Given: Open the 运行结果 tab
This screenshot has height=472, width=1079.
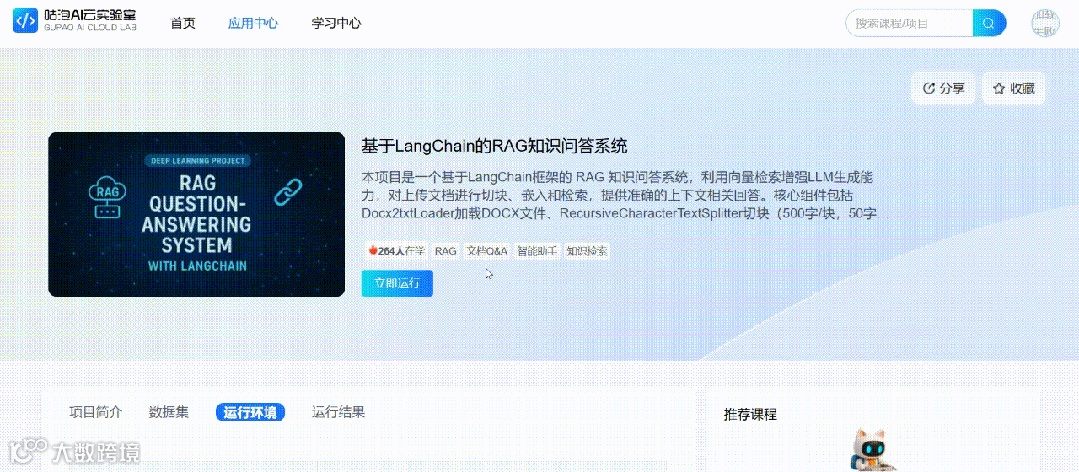Looking at the screenshot, I should pyautogui.click(x=338, y=412).
